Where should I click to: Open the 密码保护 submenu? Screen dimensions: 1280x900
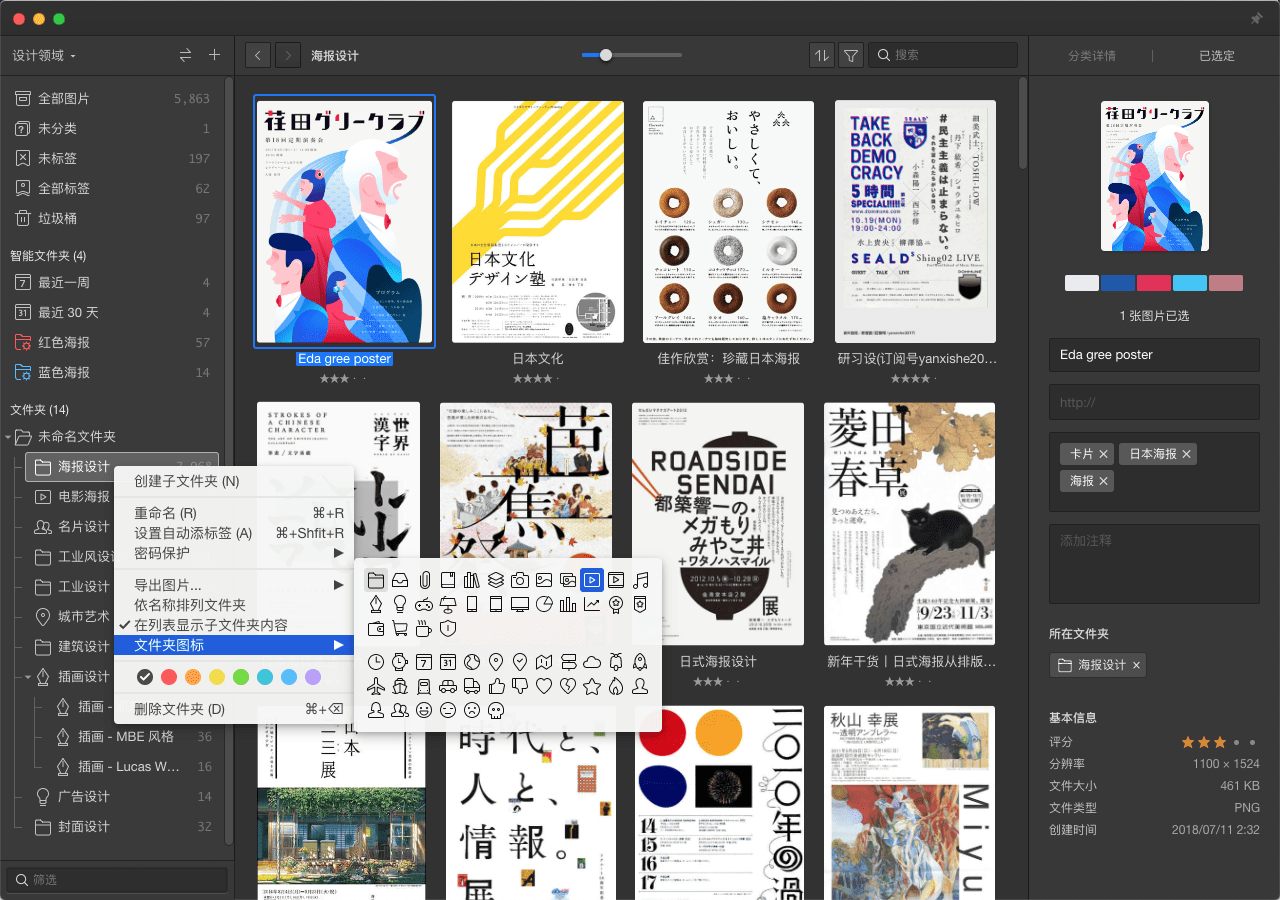234,553
